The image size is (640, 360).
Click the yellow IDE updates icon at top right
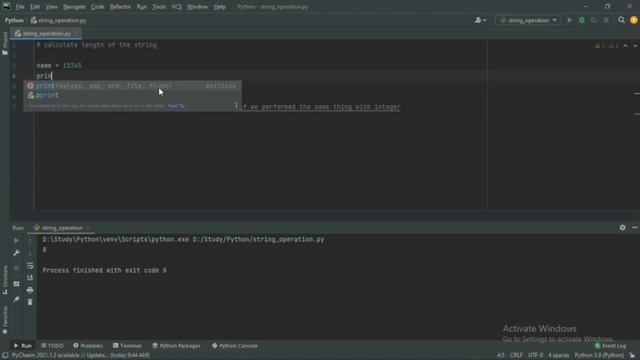click(634, 20)
